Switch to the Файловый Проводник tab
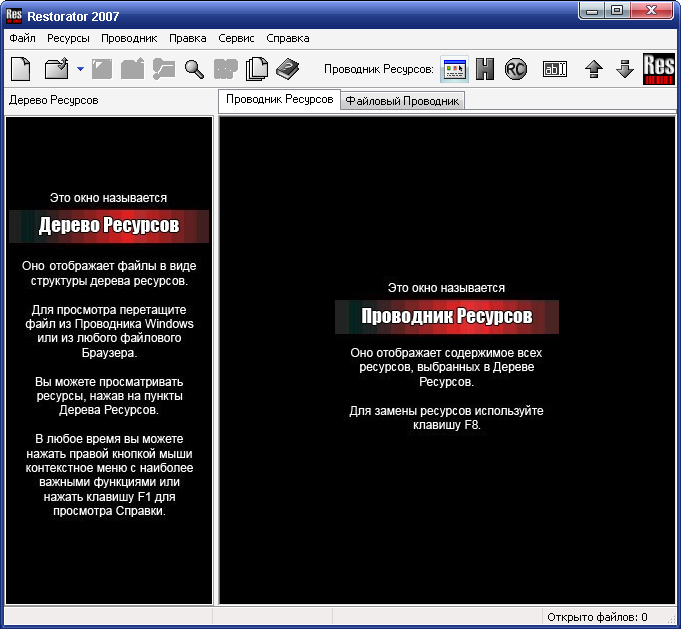 (x=402, y=101)
